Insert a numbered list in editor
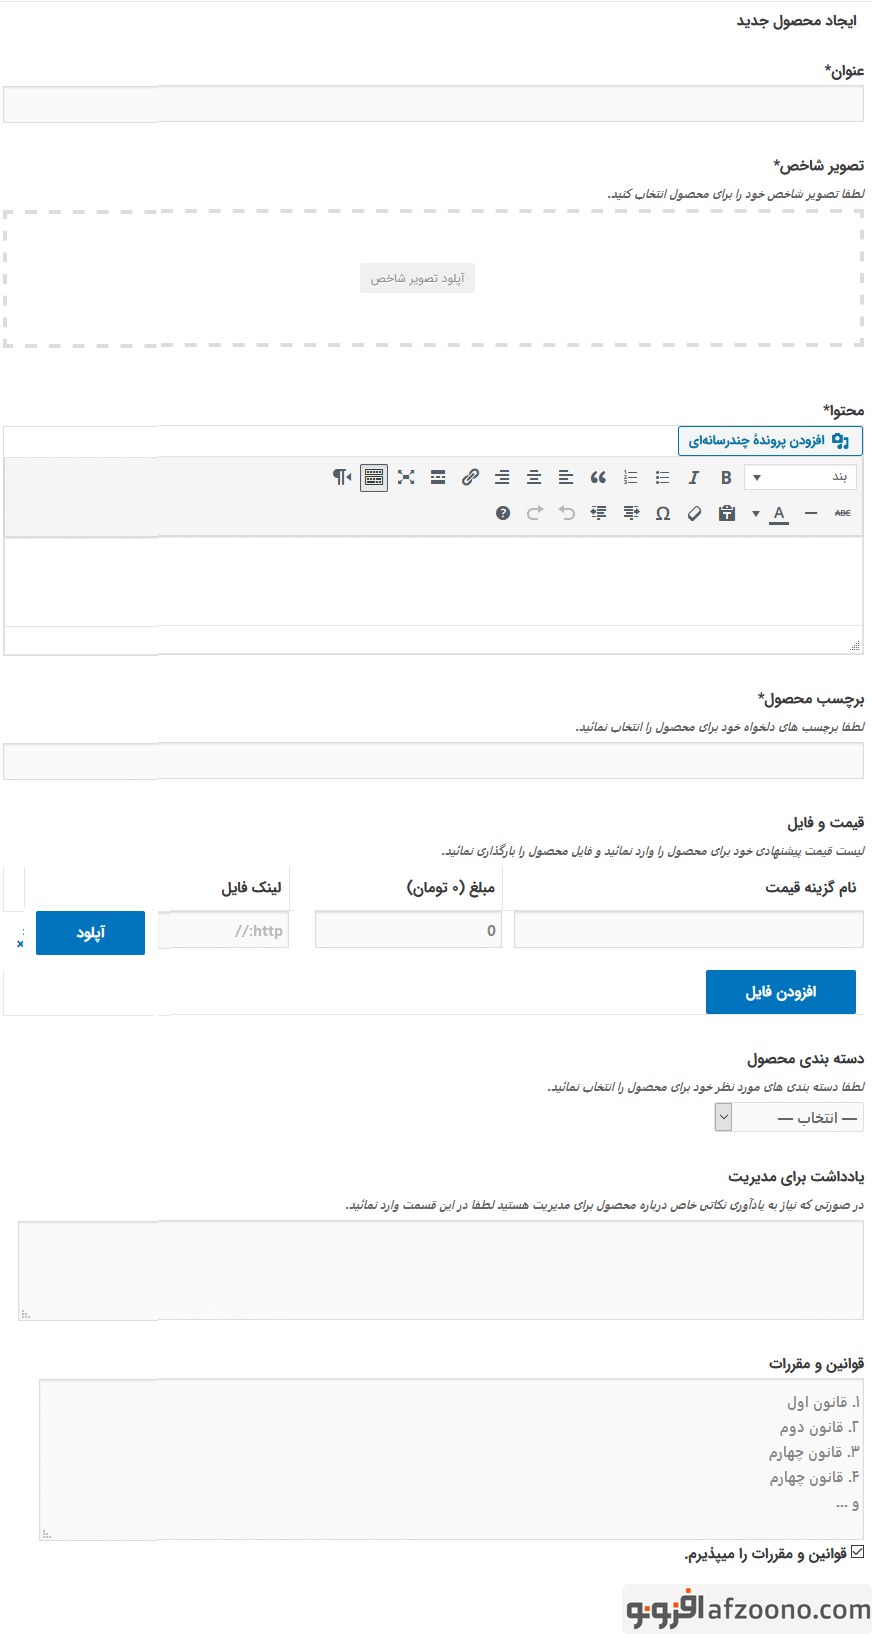Viewport: 872px width, 1634px height. click(x=630, y=478)
